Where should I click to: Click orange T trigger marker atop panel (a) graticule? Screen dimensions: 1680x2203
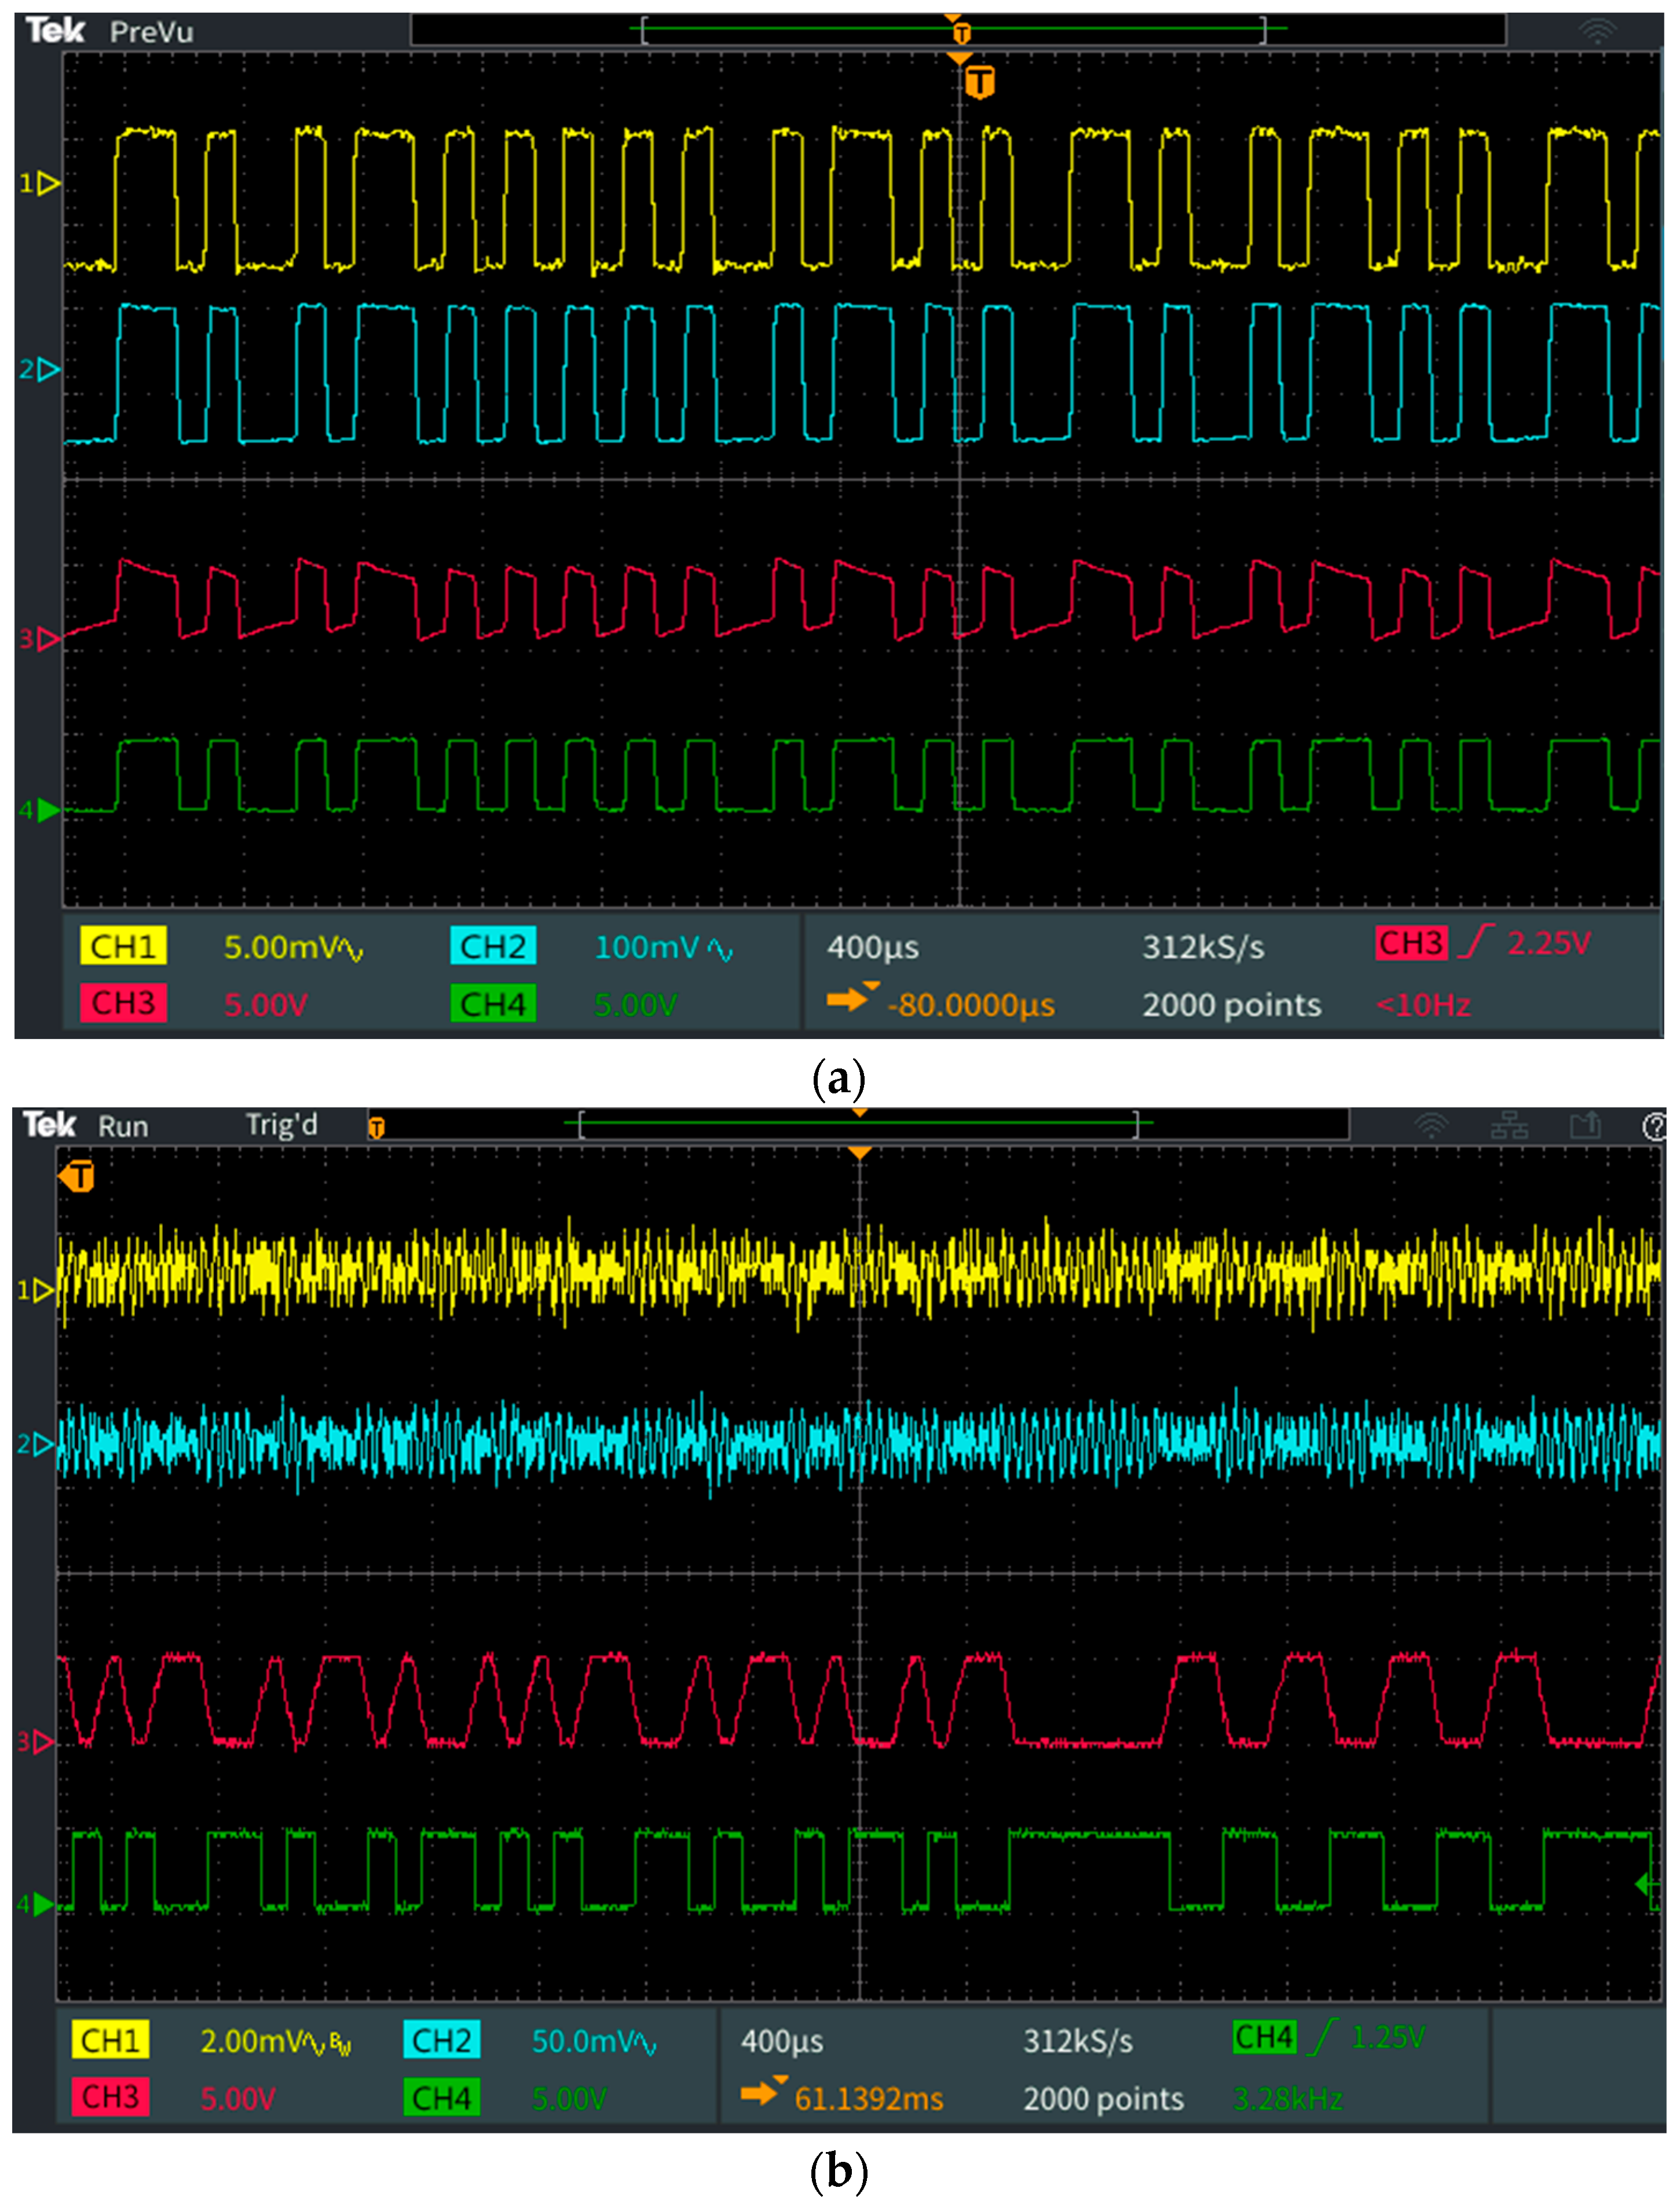979,82
